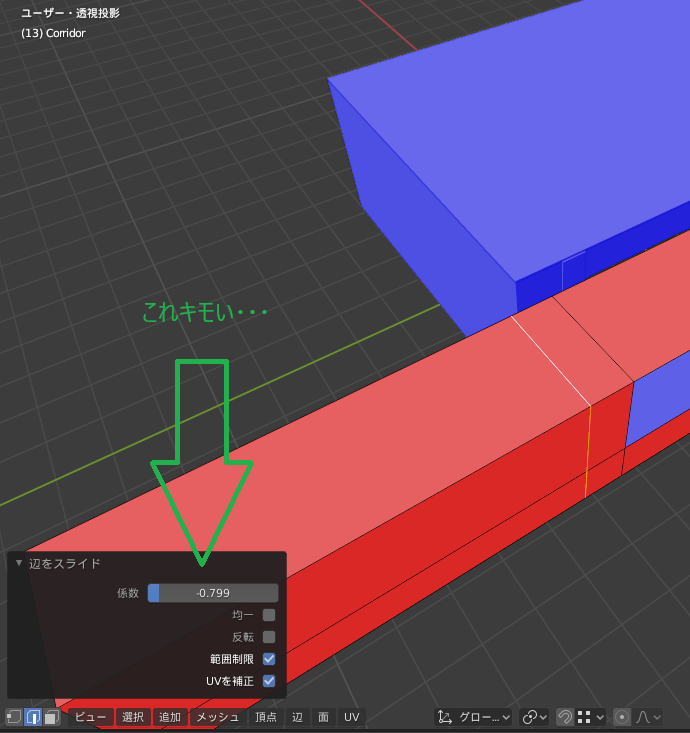Image resolution: width=690 pixels, height=733 pixels.
Task: Switch to vertex select mode
Action: [x=14, y=717]
